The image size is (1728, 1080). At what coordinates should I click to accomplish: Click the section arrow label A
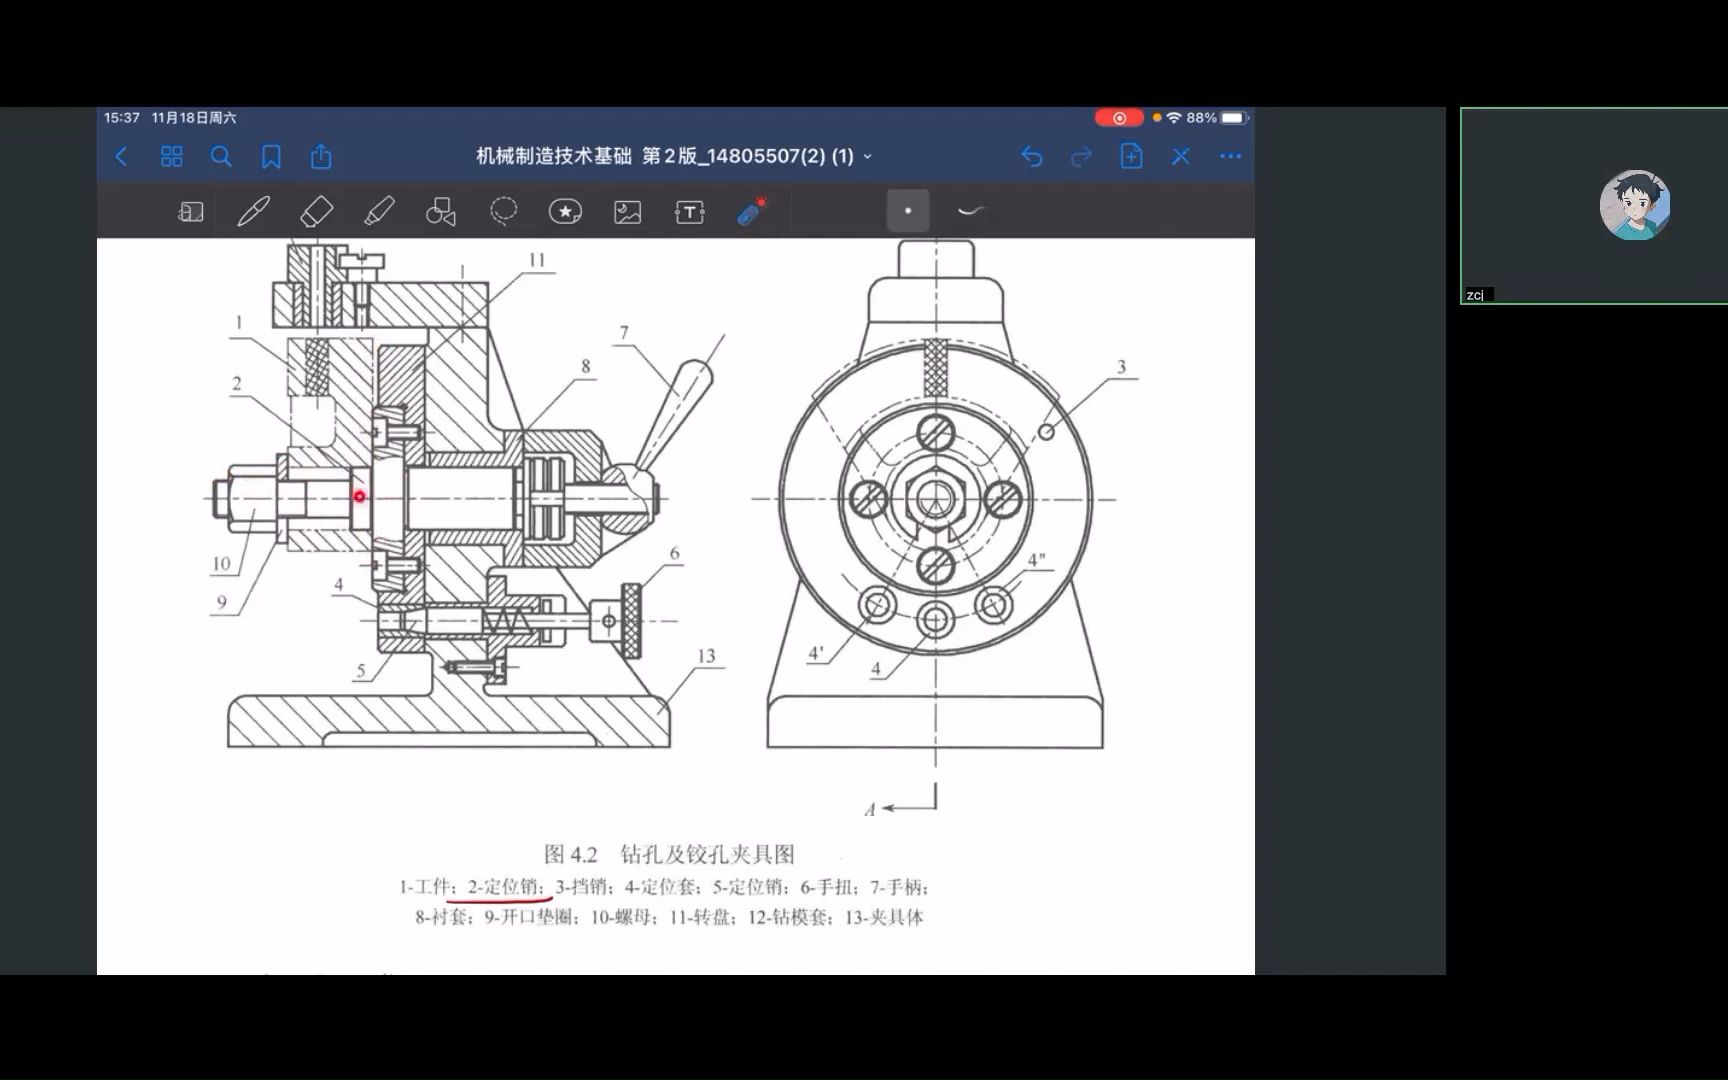pos(870,810)
